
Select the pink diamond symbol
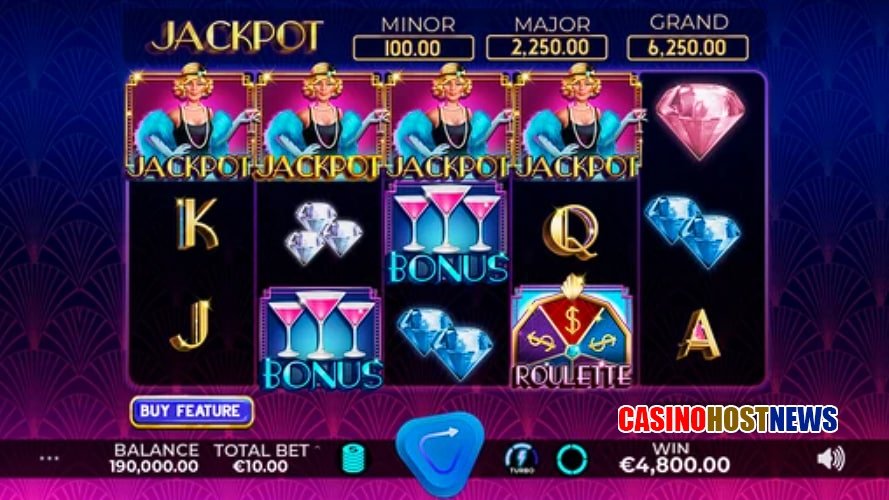[700, 121]
